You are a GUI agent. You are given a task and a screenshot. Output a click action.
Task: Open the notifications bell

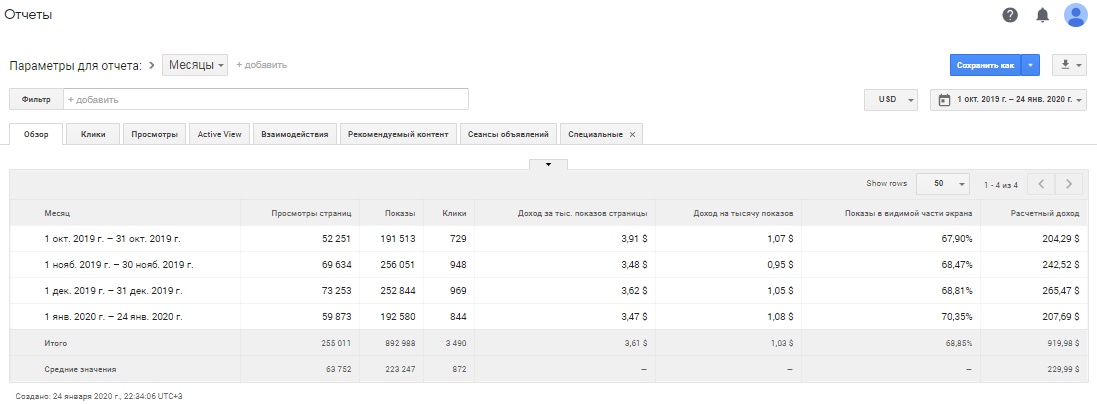(1043, 15)
